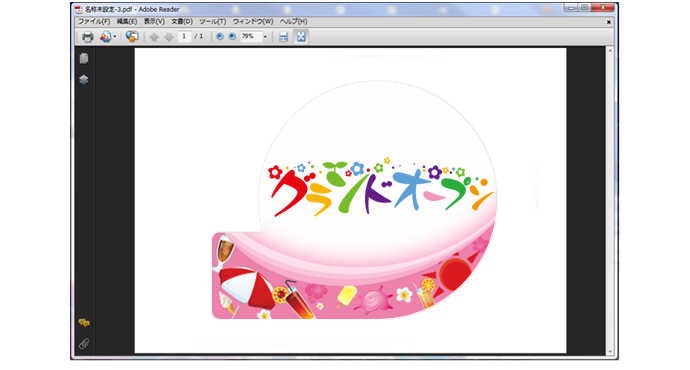Open the Attachments paperclip panel icon
Screen dimensions: 690x370
point(84,343)
